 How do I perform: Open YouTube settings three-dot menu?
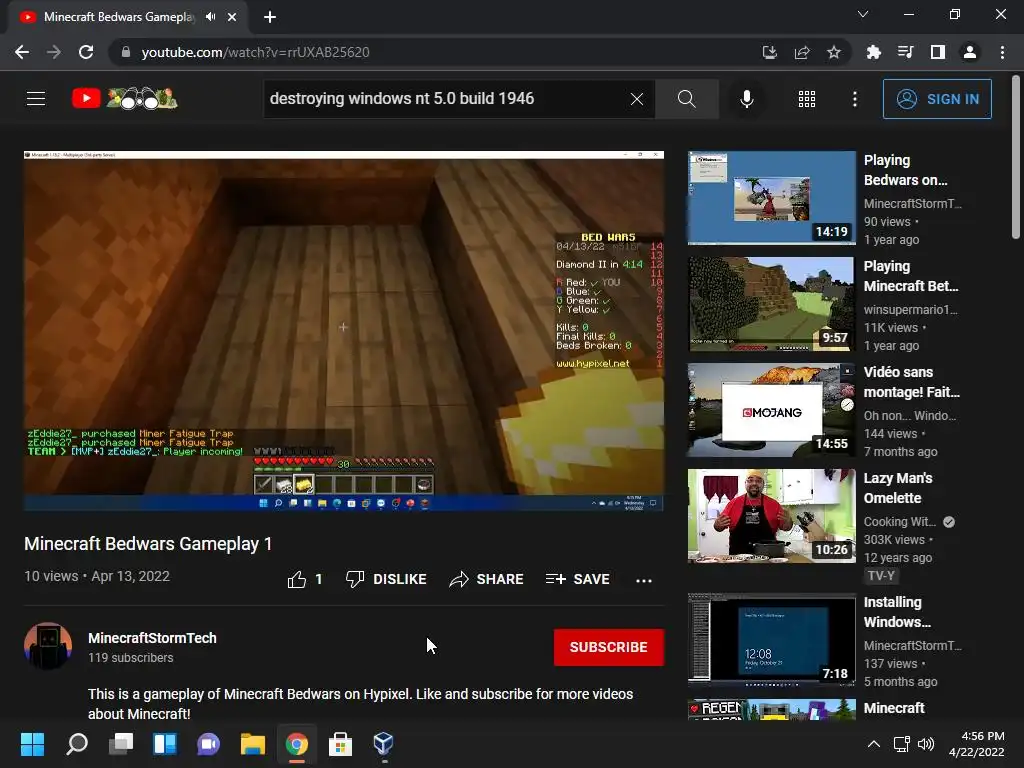point(854,99)
